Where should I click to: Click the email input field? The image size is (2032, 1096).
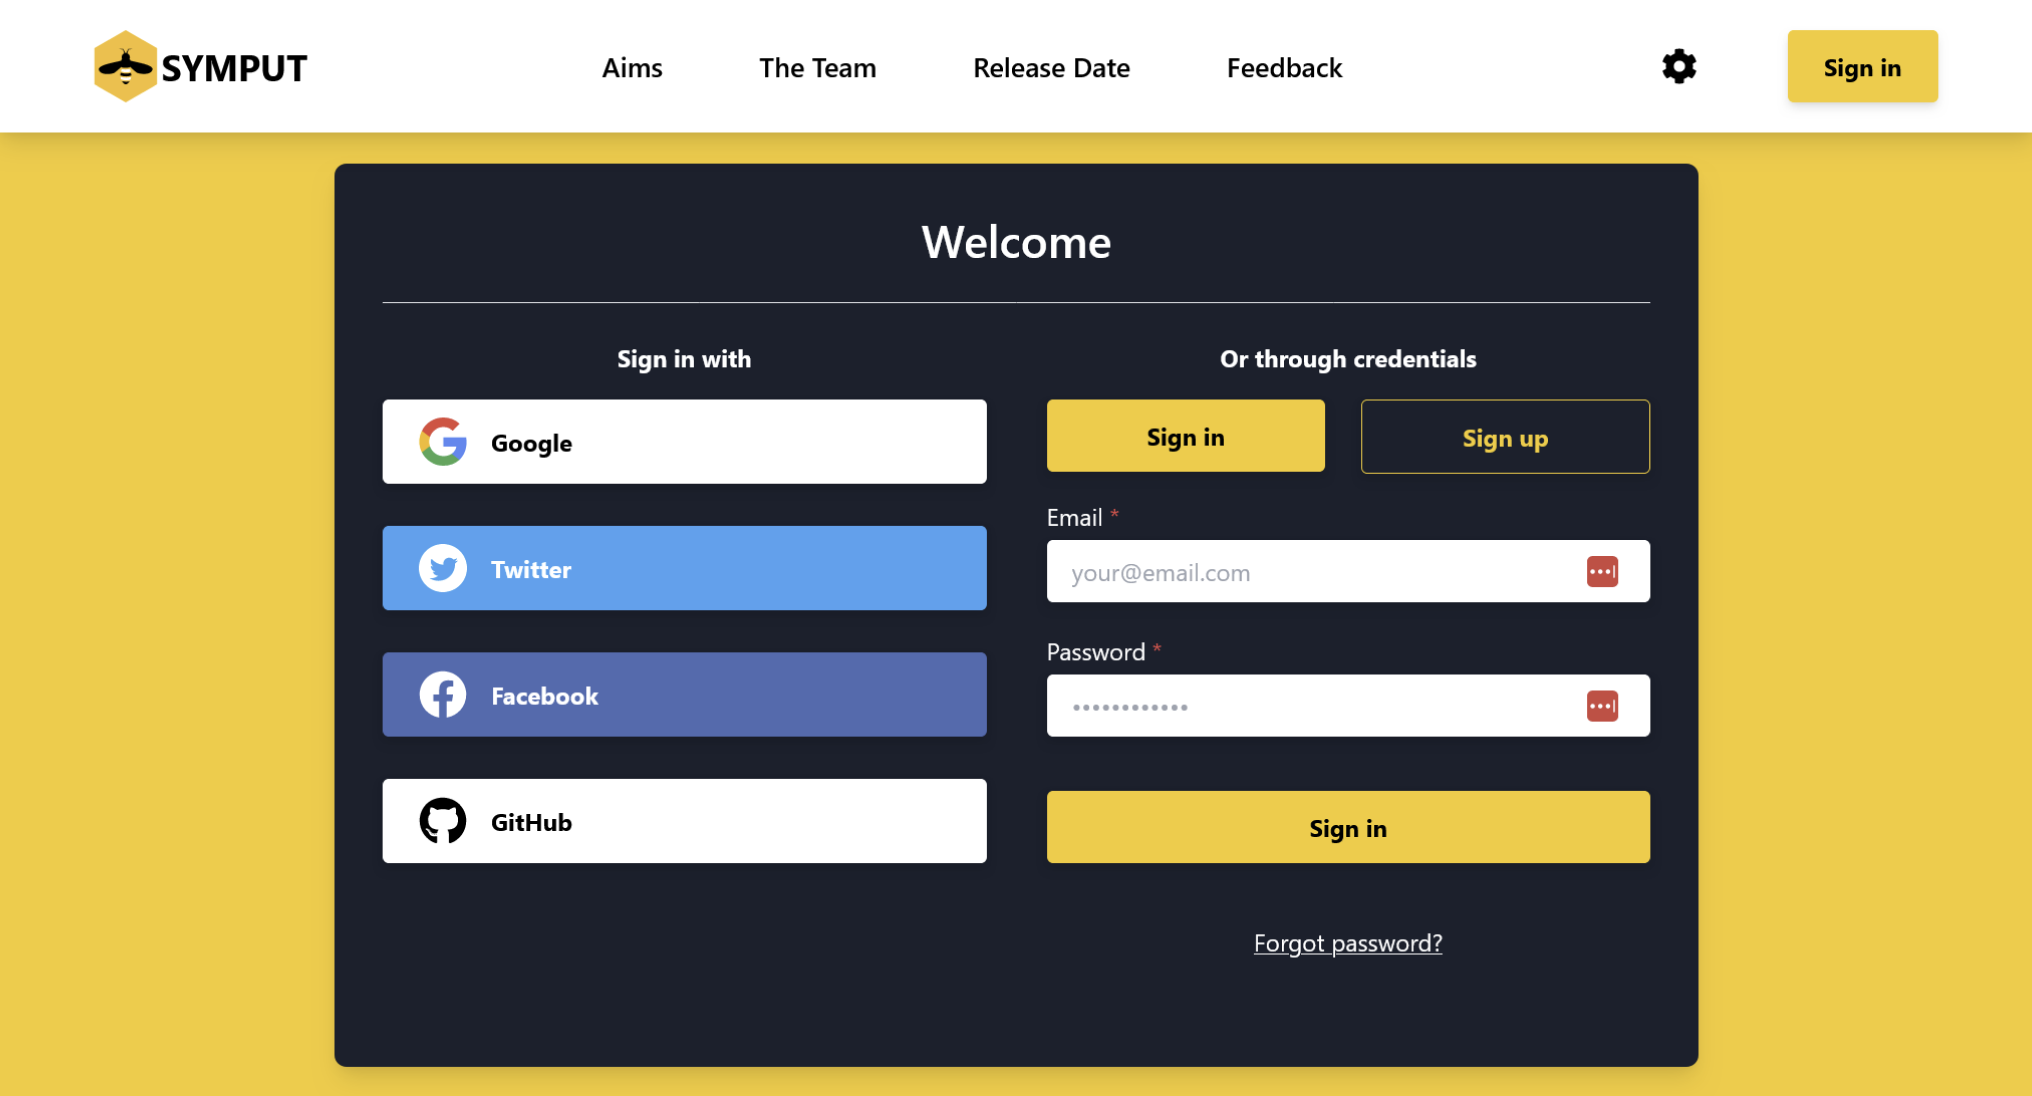1348,572
